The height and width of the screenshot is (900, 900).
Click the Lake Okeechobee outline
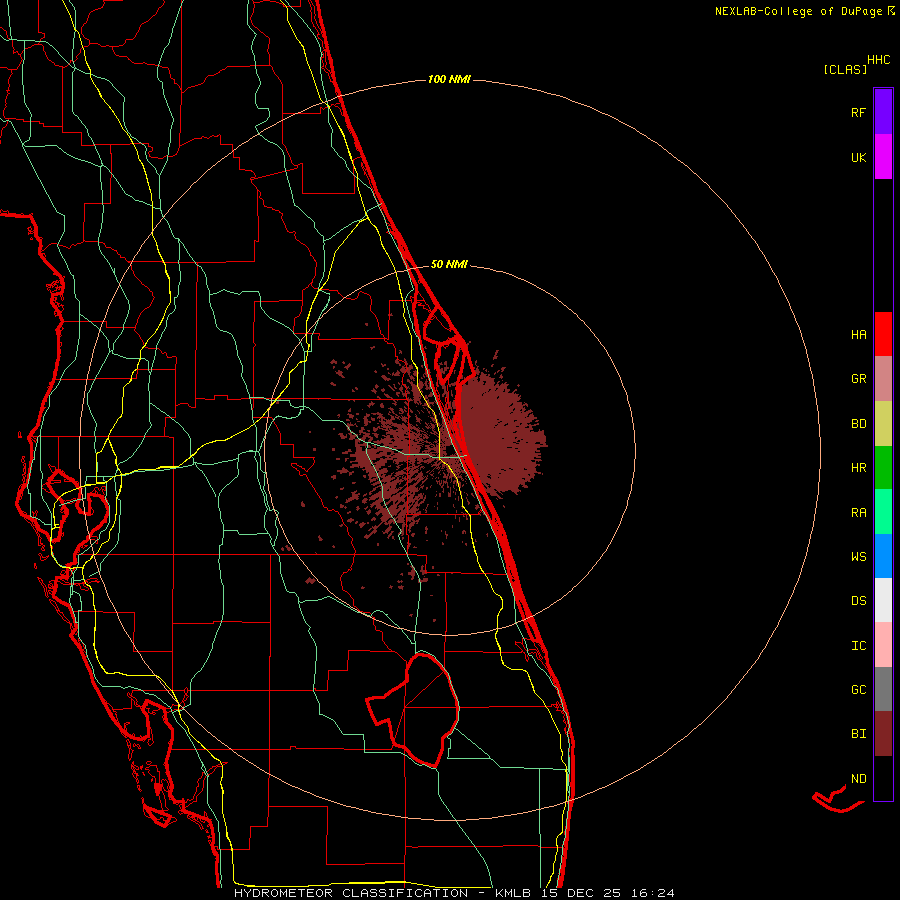coord(413,709)
